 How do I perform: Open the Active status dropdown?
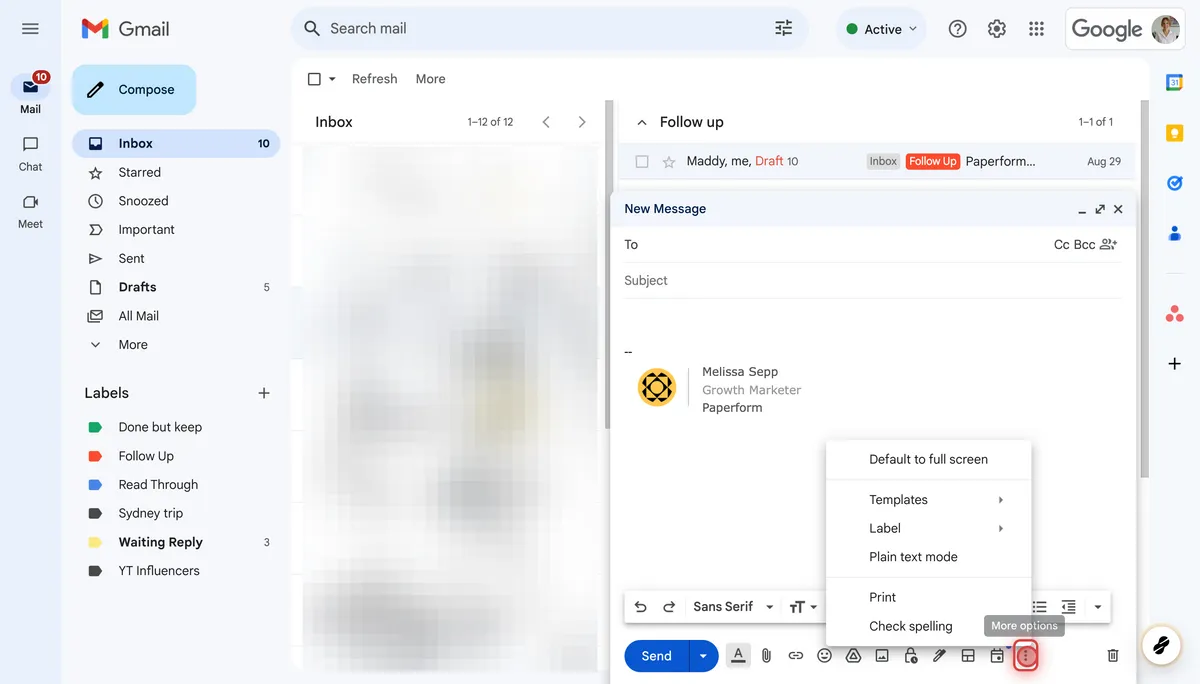[x=881, y=29]
